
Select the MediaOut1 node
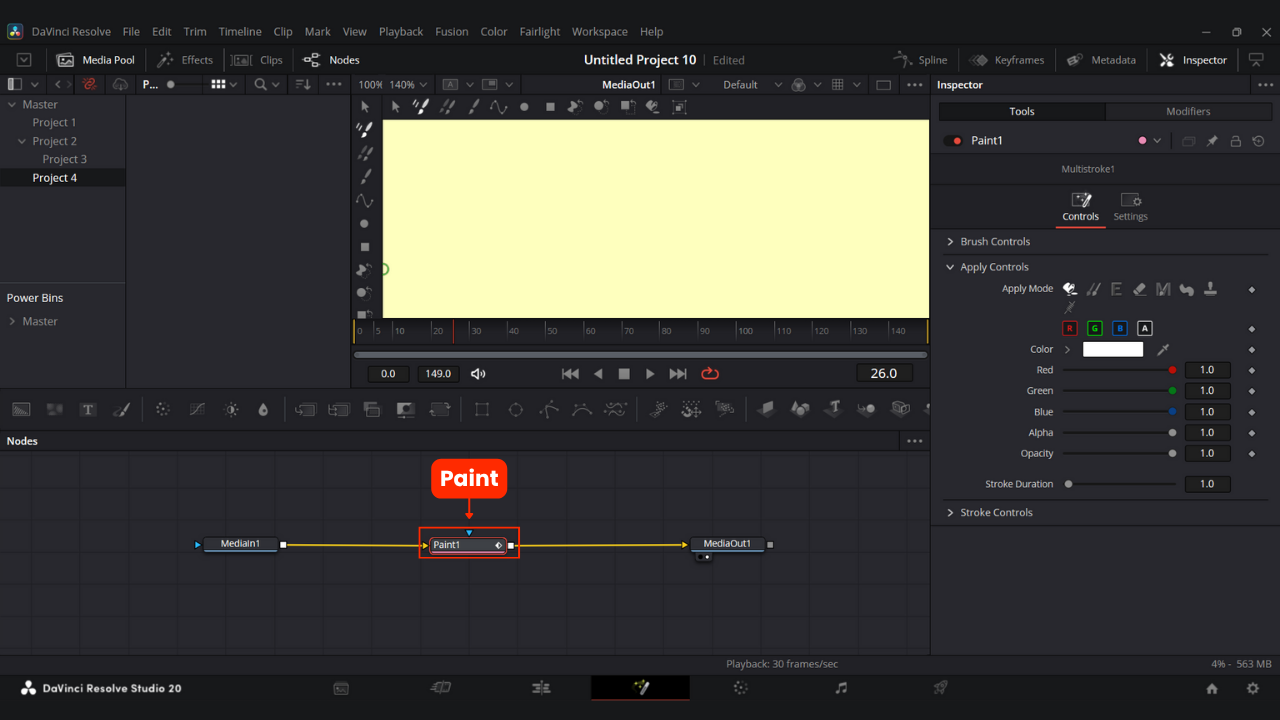point(727,544)
